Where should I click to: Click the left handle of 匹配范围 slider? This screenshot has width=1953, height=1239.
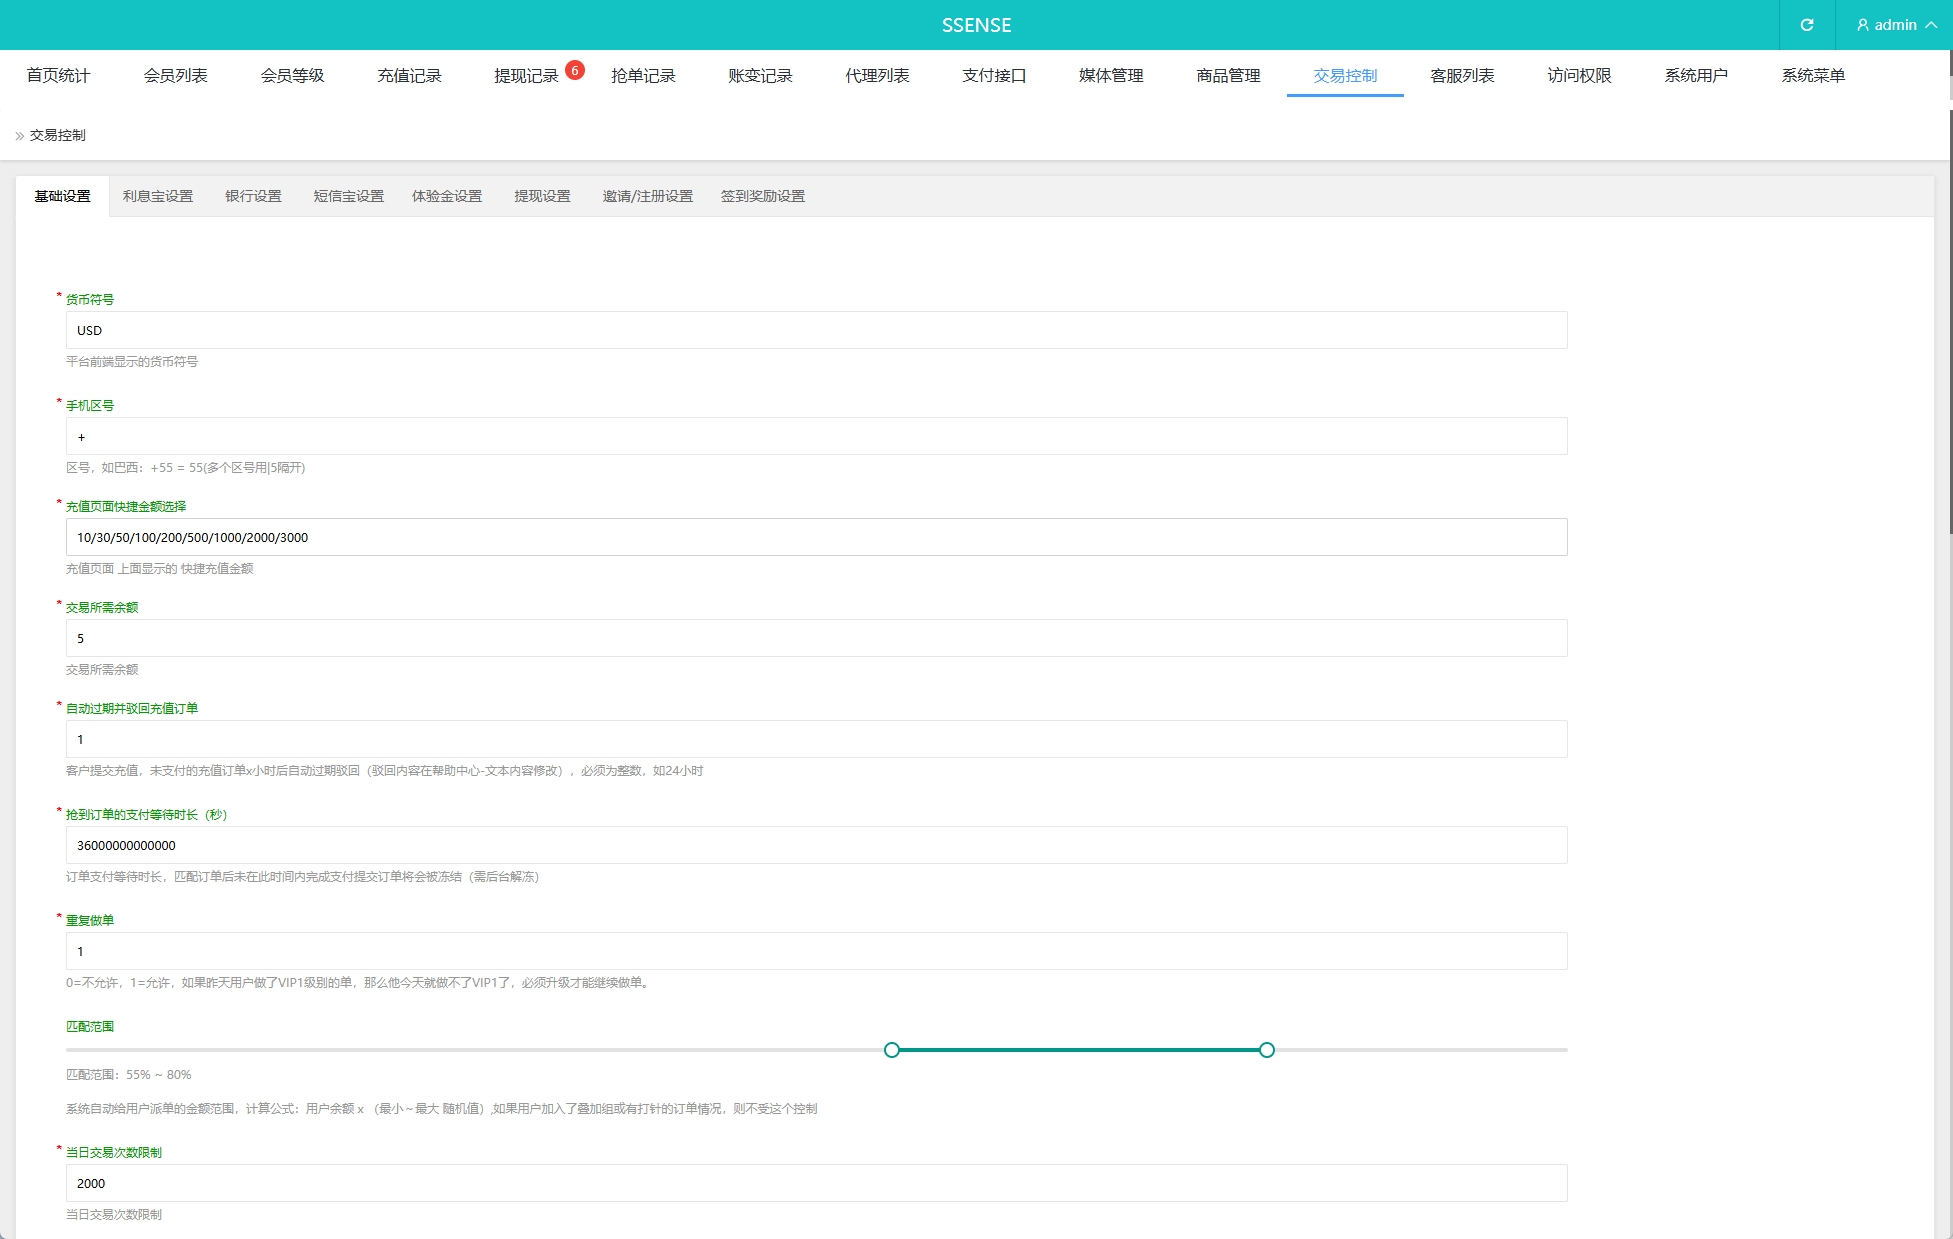point(892,1050)
